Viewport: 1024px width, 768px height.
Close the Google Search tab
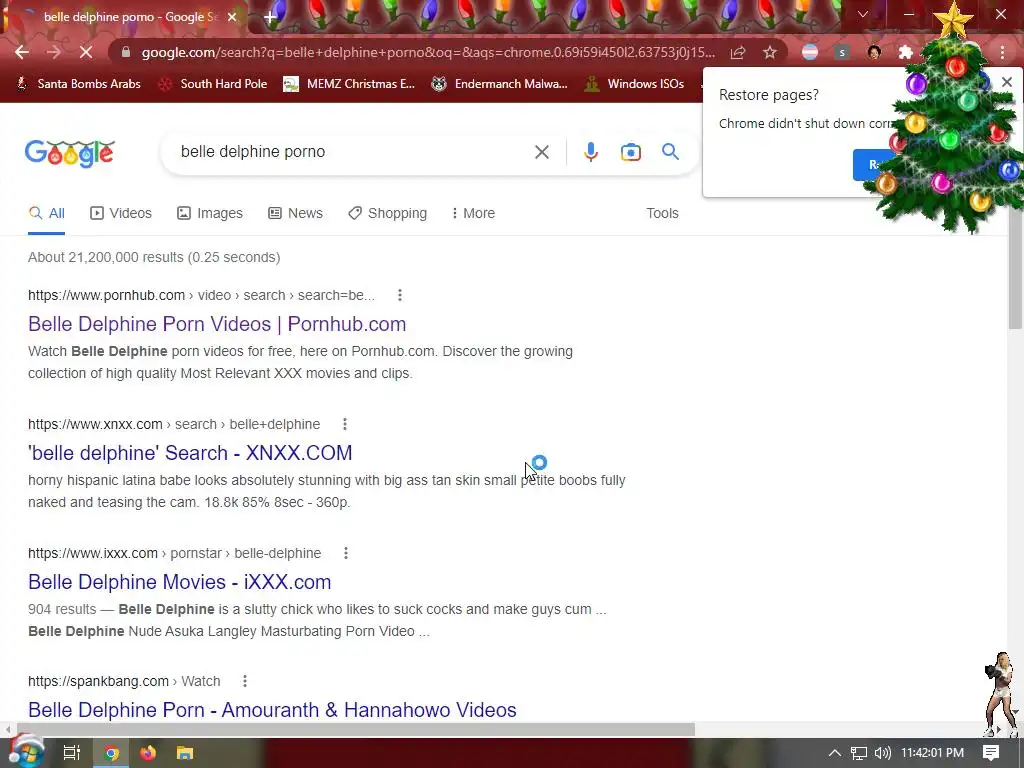click(x=232, y=17)
